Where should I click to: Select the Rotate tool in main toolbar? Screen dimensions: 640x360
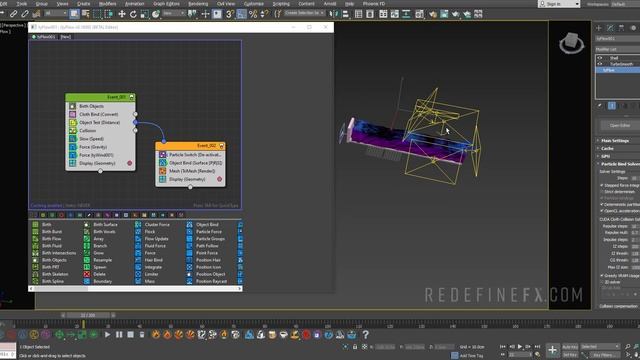pyautogui.click(x=133, y=14)
